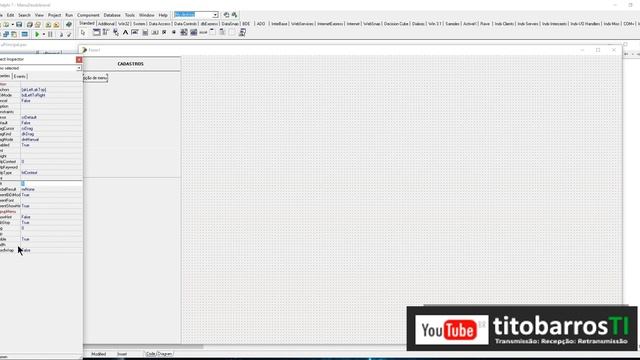Image resolution: width=640 pixels, height=360 pixels.
Task: Open the Project menu
Action: 54,15
